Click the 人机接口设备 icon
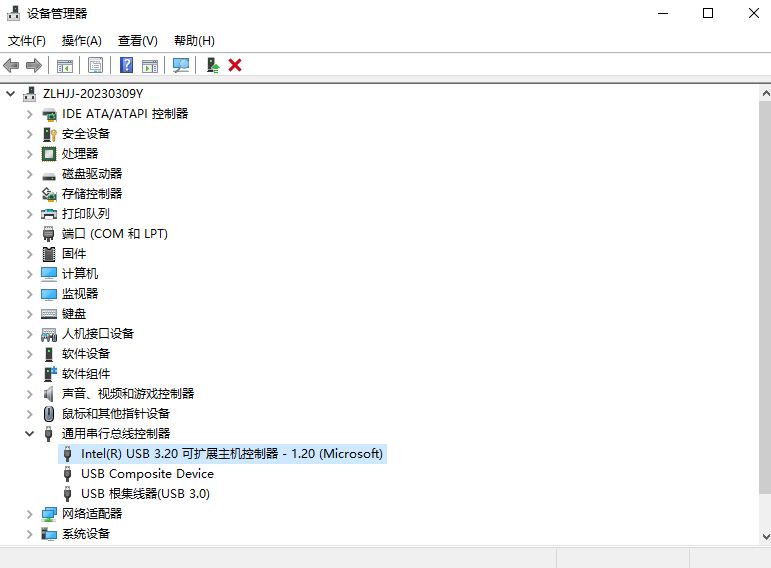The width and height of the screenshot is (771, 568). tap(49, 334)
